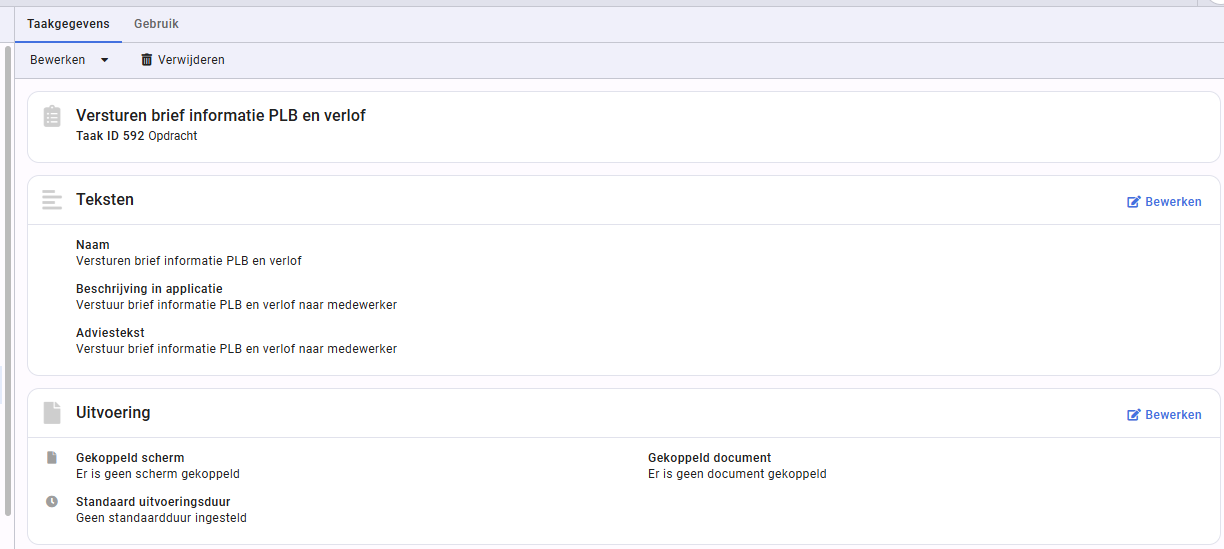Switch to the Gebruik tab
The image size is (1224, 549).
(156, 24)
